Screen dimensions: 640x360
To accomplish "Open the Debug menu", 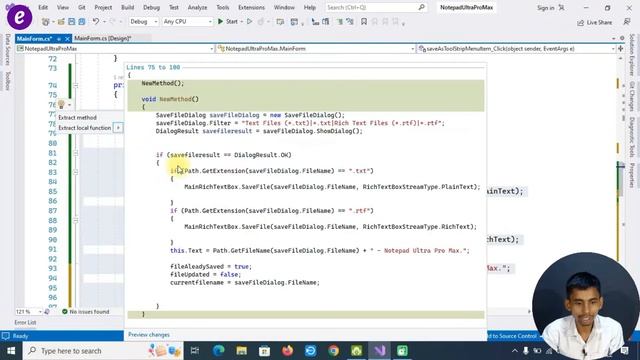I will [151, 7].
